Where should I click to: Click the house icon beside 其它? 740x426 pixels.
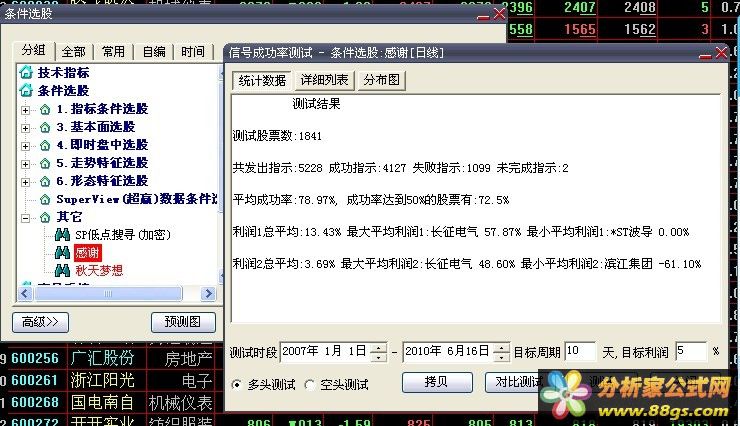point(45,217)
